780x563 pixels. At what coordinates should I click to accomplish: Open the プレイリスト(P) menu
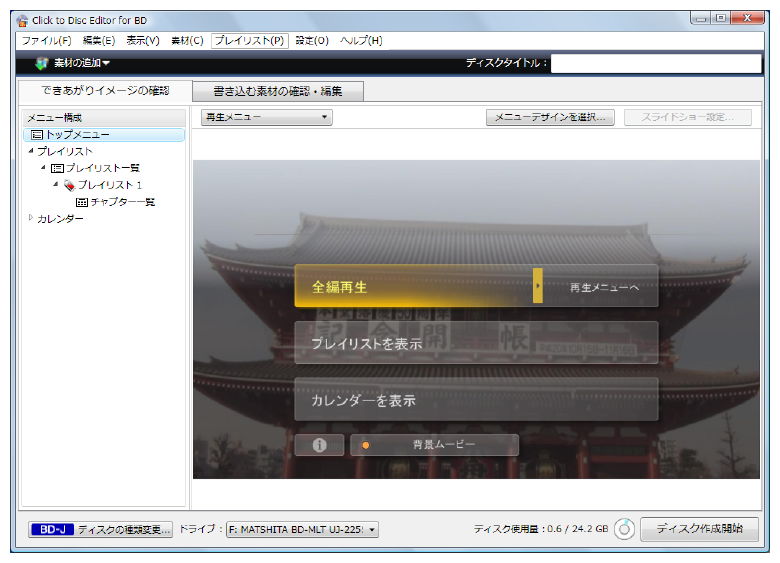pyautogui.click(x=249, y=41)
